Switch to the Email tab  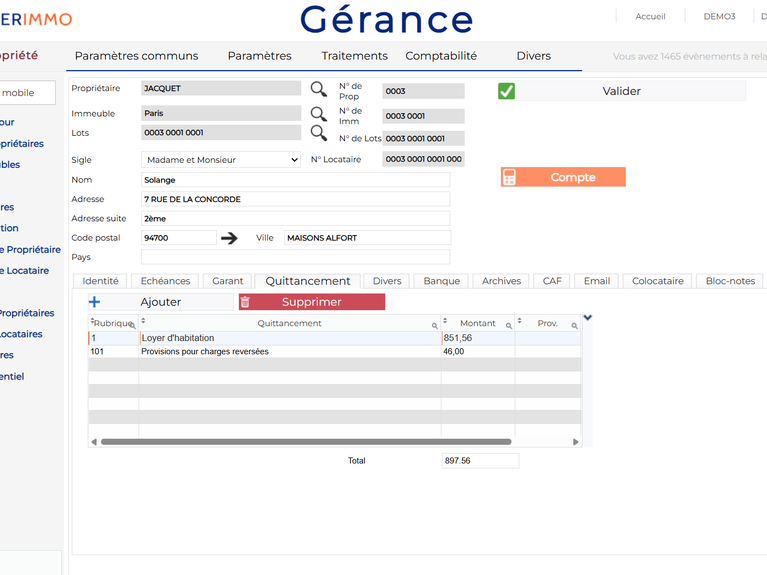(597, 281)
